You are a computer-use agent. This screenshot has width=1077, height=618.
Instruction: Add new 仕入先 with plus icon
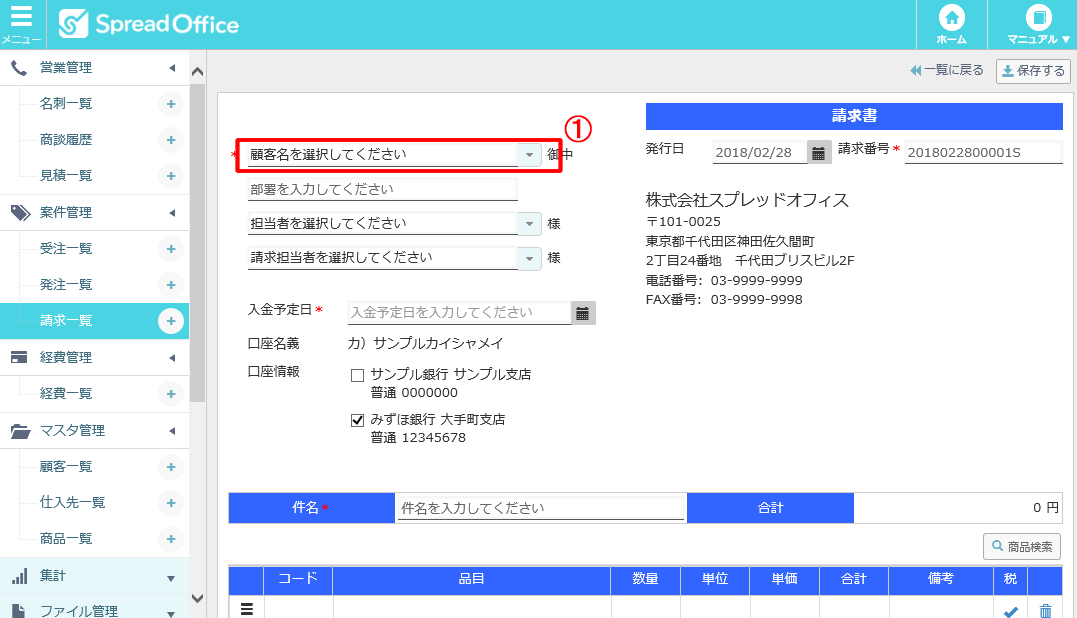pos(171,503)
